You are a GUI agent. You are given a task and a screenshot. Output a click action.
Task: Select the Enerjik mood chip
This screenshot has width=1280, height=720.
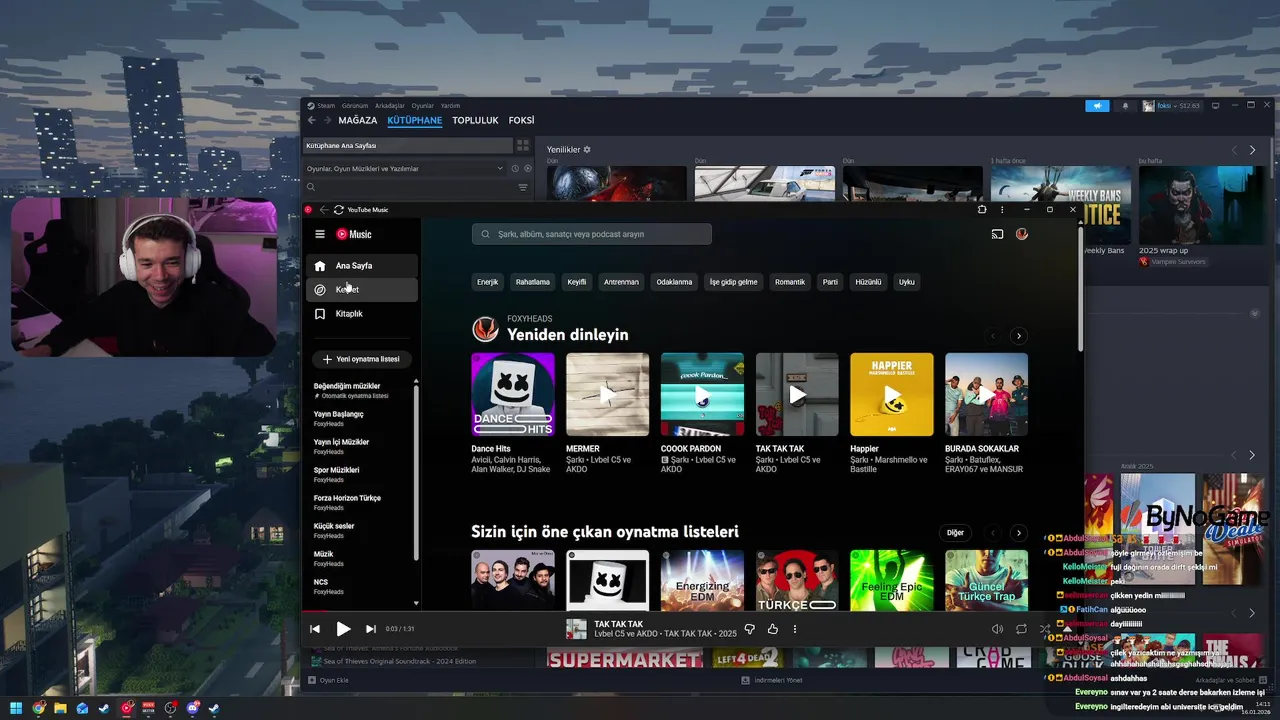pyautogui.click(x=487, y=282)
